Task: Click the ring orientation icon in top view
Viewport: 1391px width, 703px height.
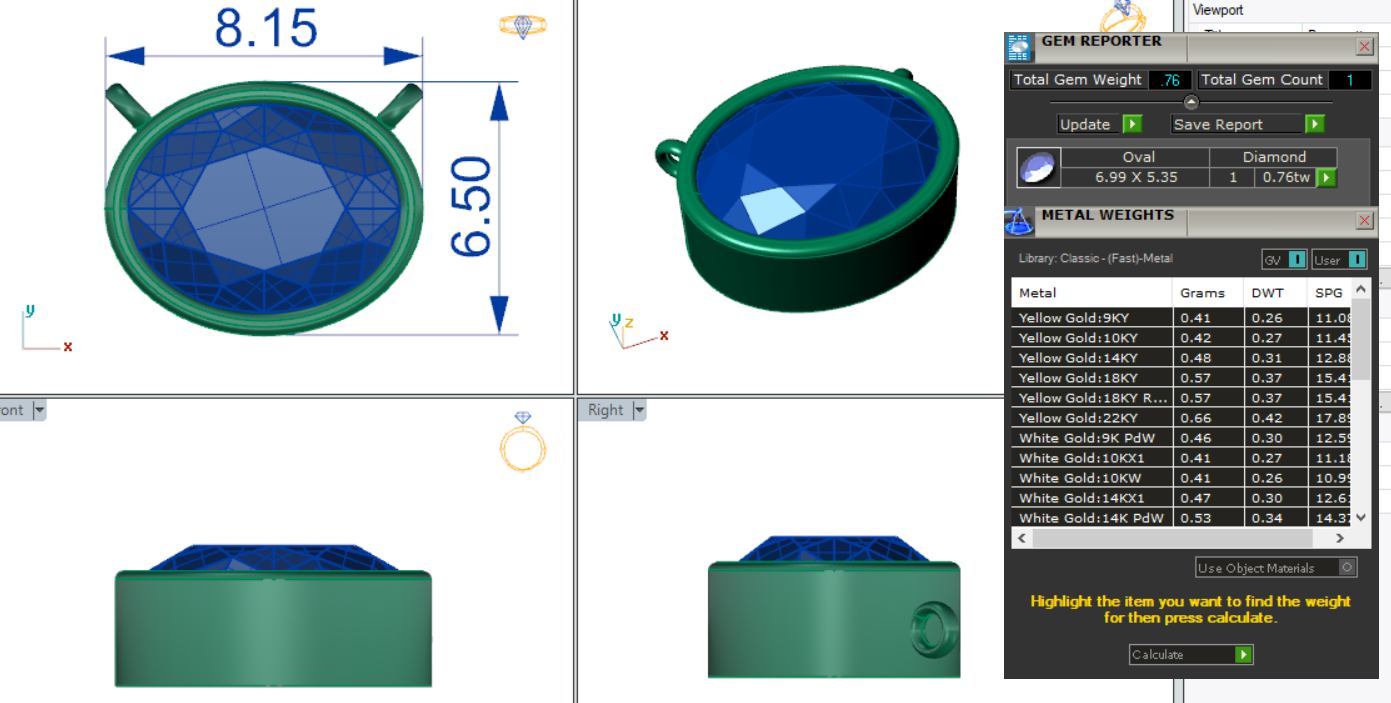Action: point(522,26)
